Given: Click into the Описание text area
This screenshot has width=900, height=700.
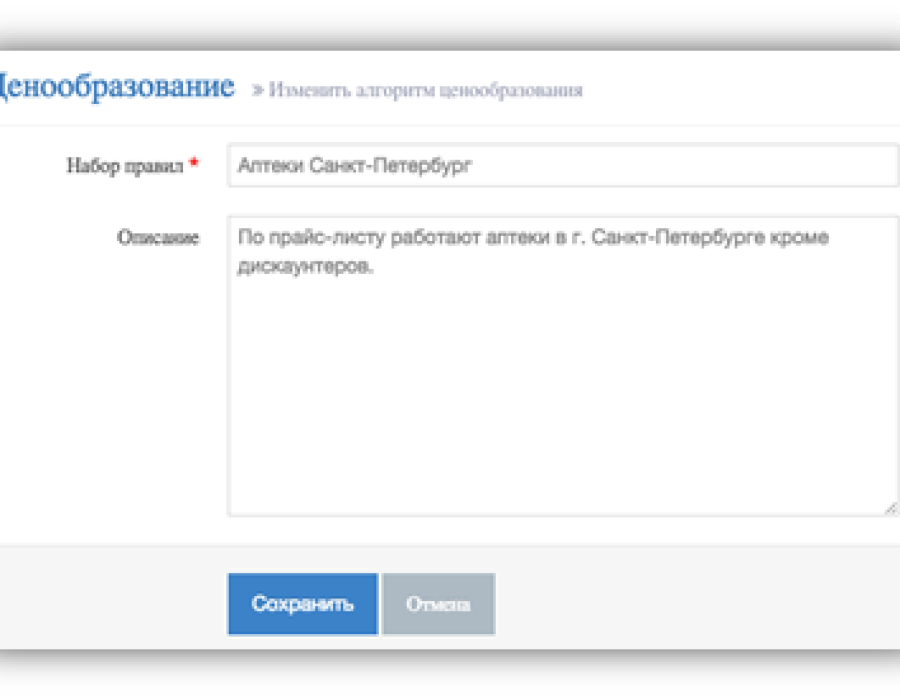Looking at the screenshot, I should click(x=563, y=366).
